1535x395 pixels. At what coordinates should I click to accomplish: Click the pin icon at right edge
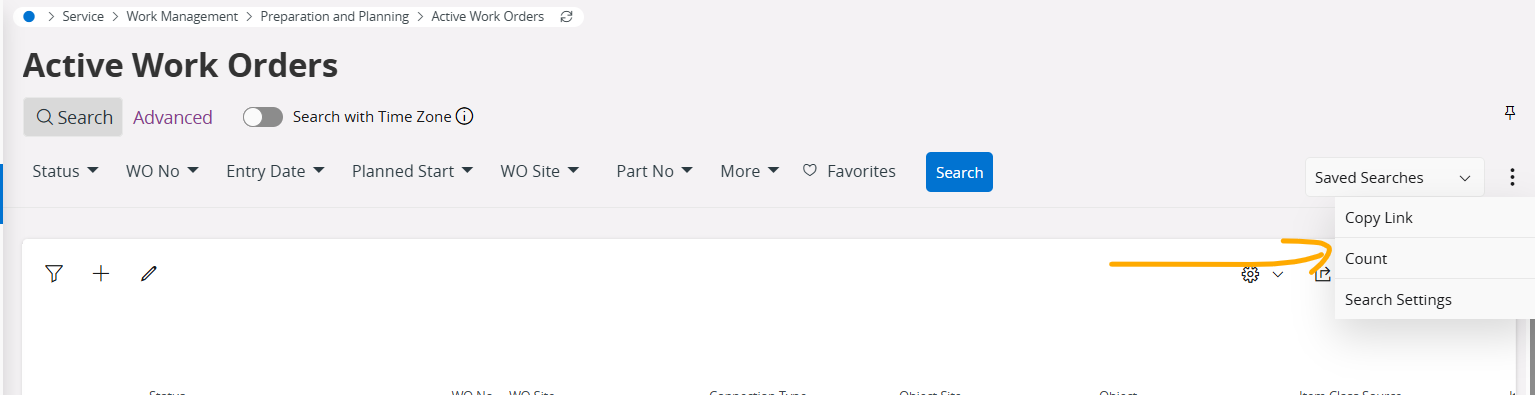click(1510, 113)
